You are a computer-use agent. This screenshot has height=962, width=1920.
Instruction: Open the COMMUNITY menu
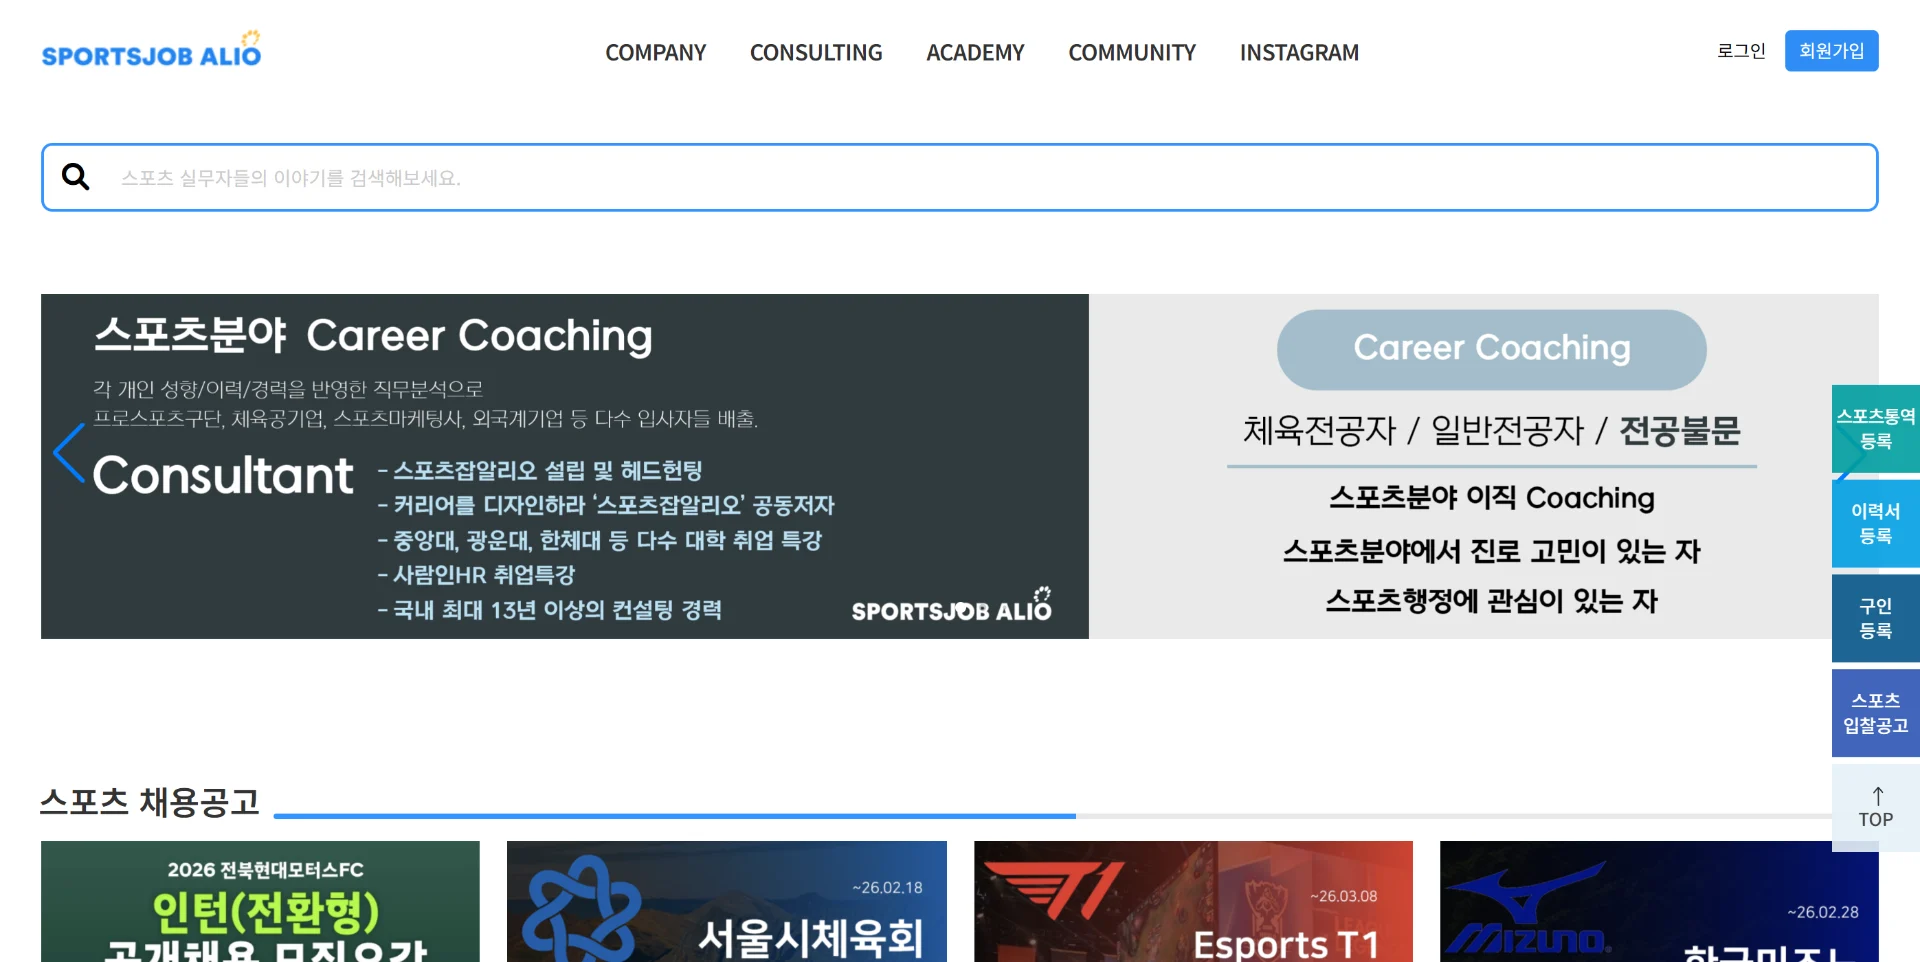click(1132, 52)
